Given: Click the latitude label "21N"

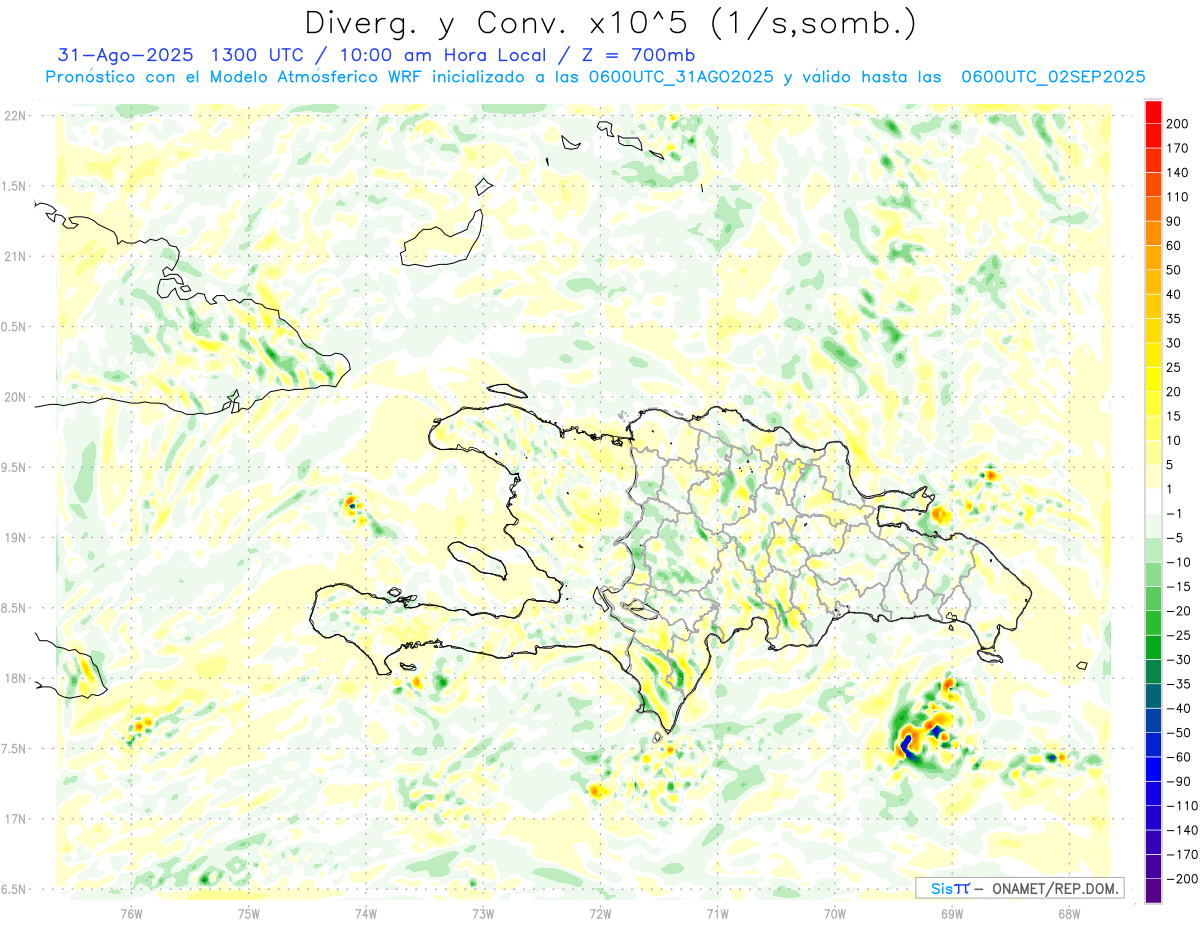Looking at the screenshot, I should [16, 257].
